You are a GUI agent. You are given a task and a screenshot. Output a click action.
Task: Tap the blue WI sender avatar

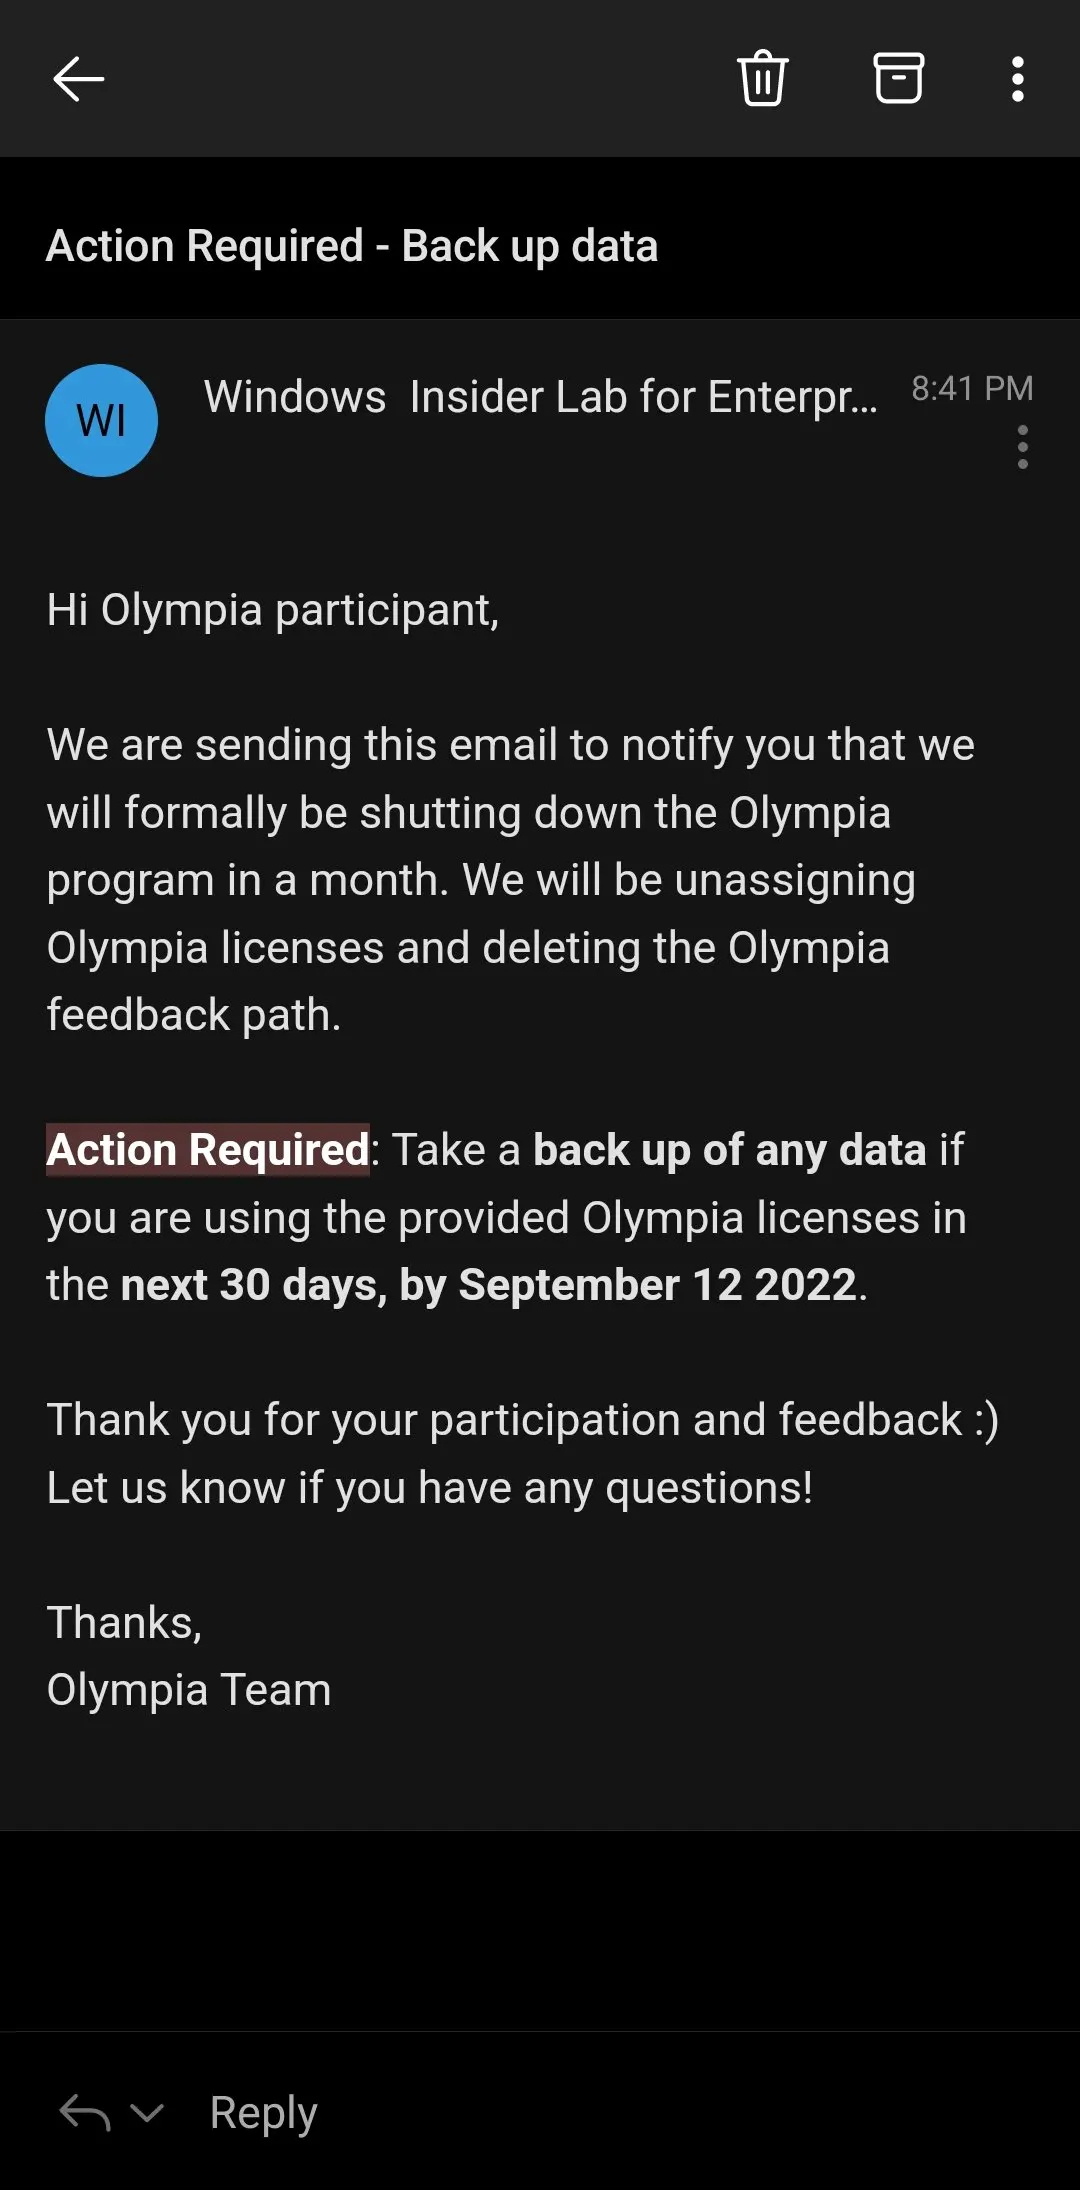101,420
